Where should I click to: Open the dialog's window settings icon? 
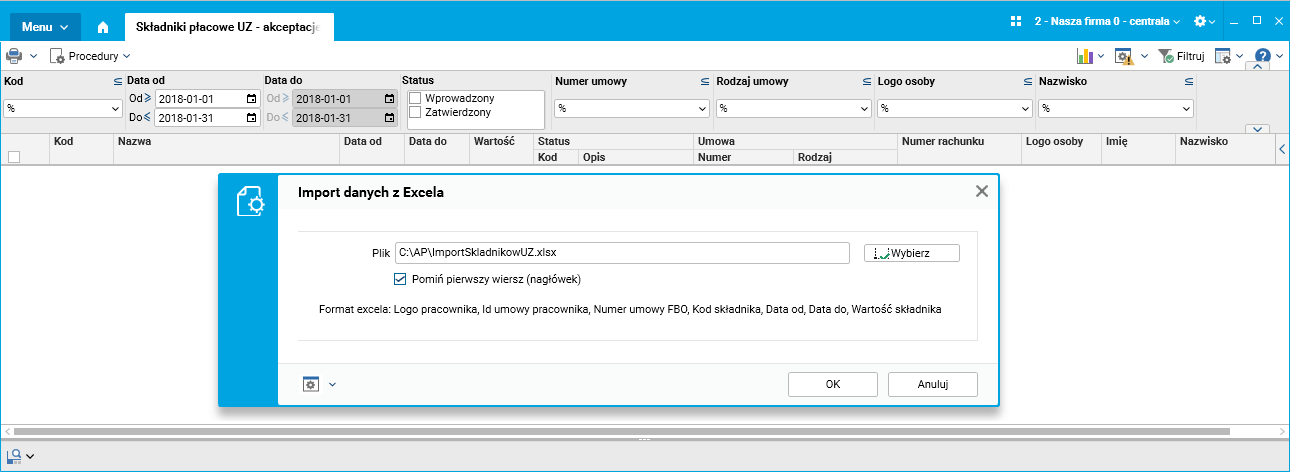[310, 384]
